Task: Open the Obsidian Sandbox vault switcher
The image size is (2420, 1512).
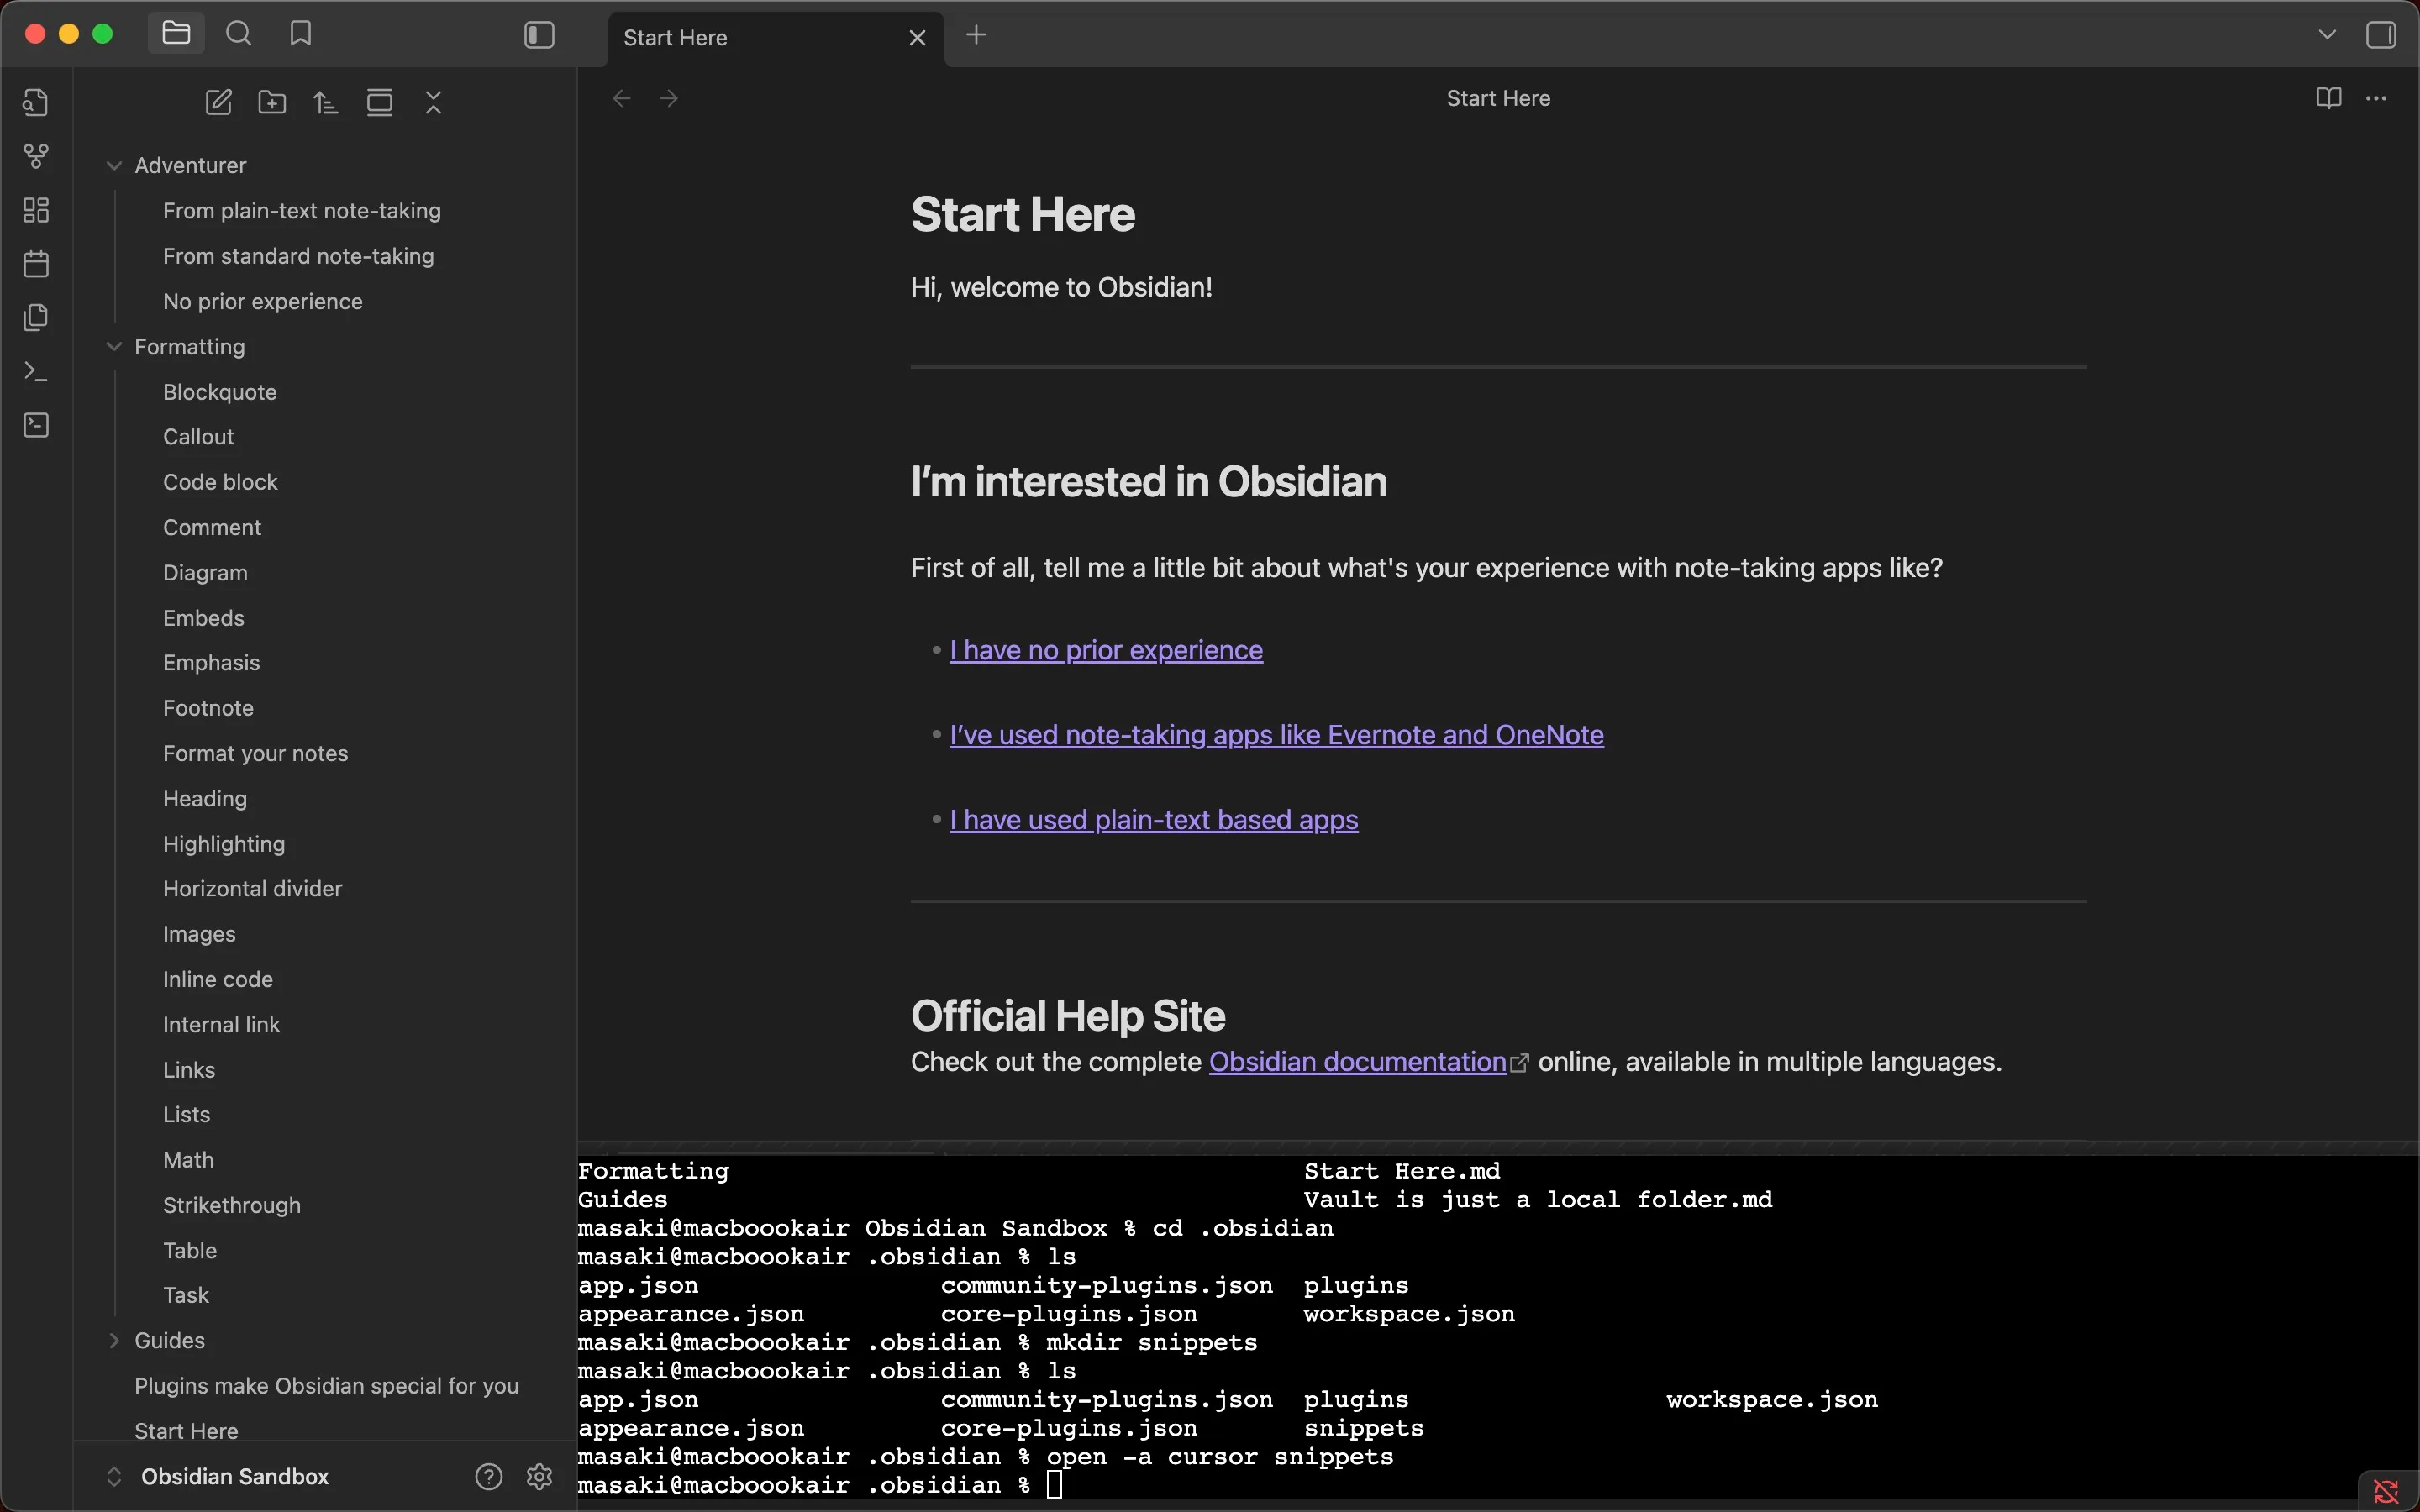Action: coord(234,1476)
